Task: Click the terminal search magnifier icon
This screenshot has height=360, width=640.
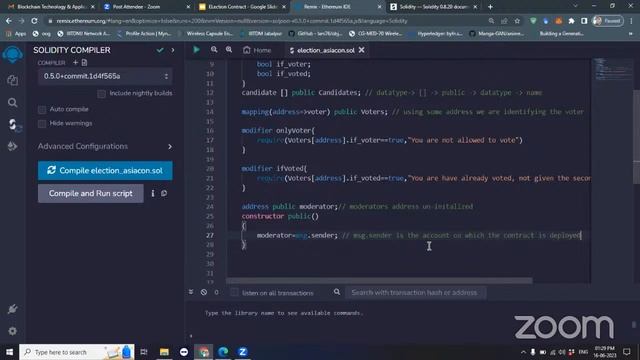Action: point(337,292)
